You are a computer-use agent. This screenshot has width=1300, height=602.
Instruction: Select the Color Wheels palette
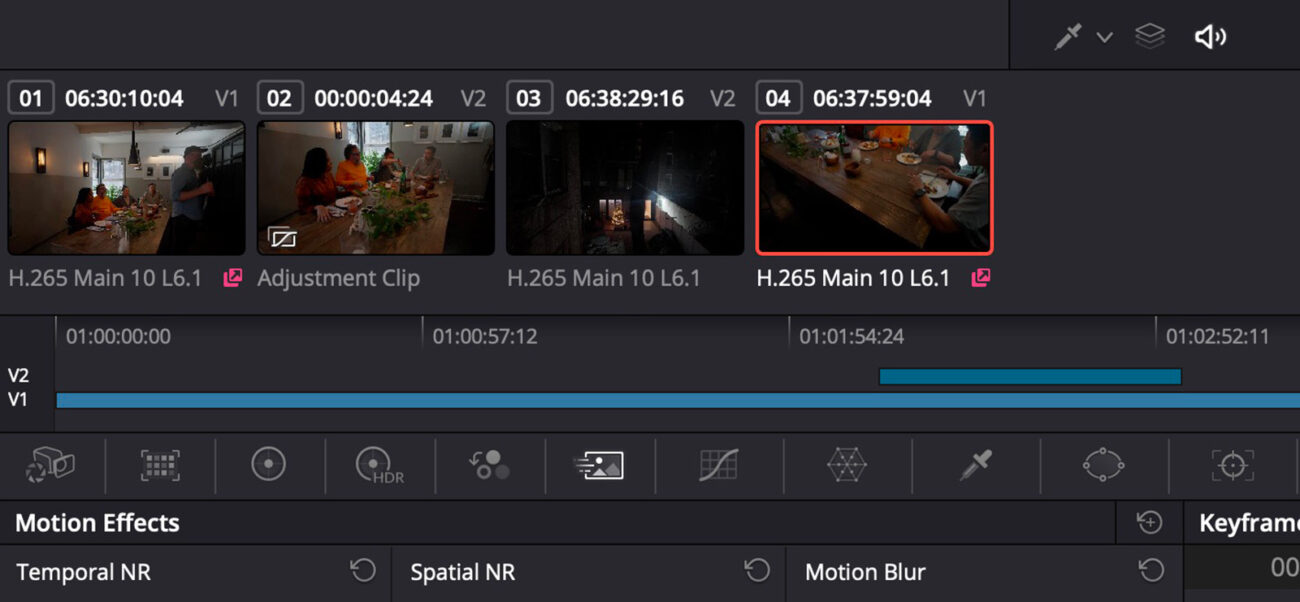point(268,465)
